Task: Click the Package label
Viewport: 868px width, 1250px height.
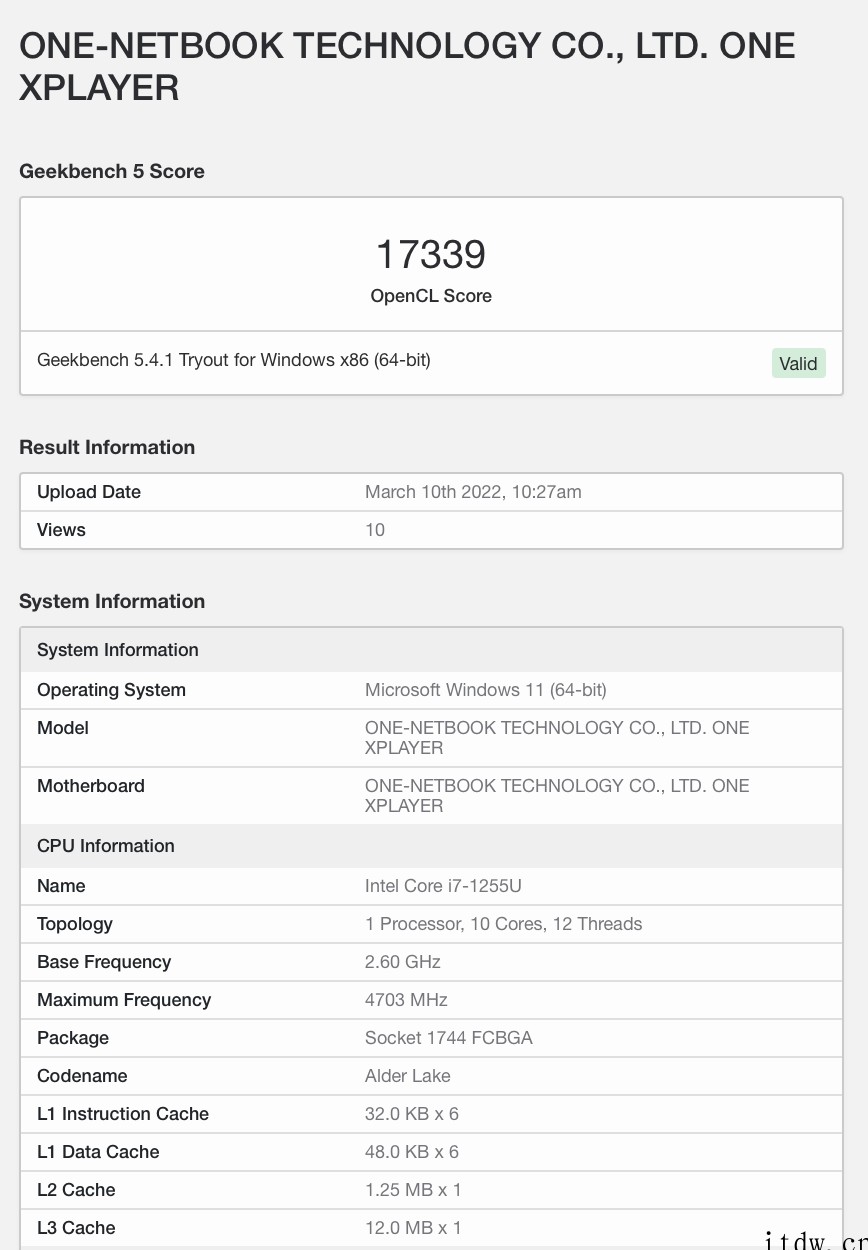Action: pos(73,1038)
